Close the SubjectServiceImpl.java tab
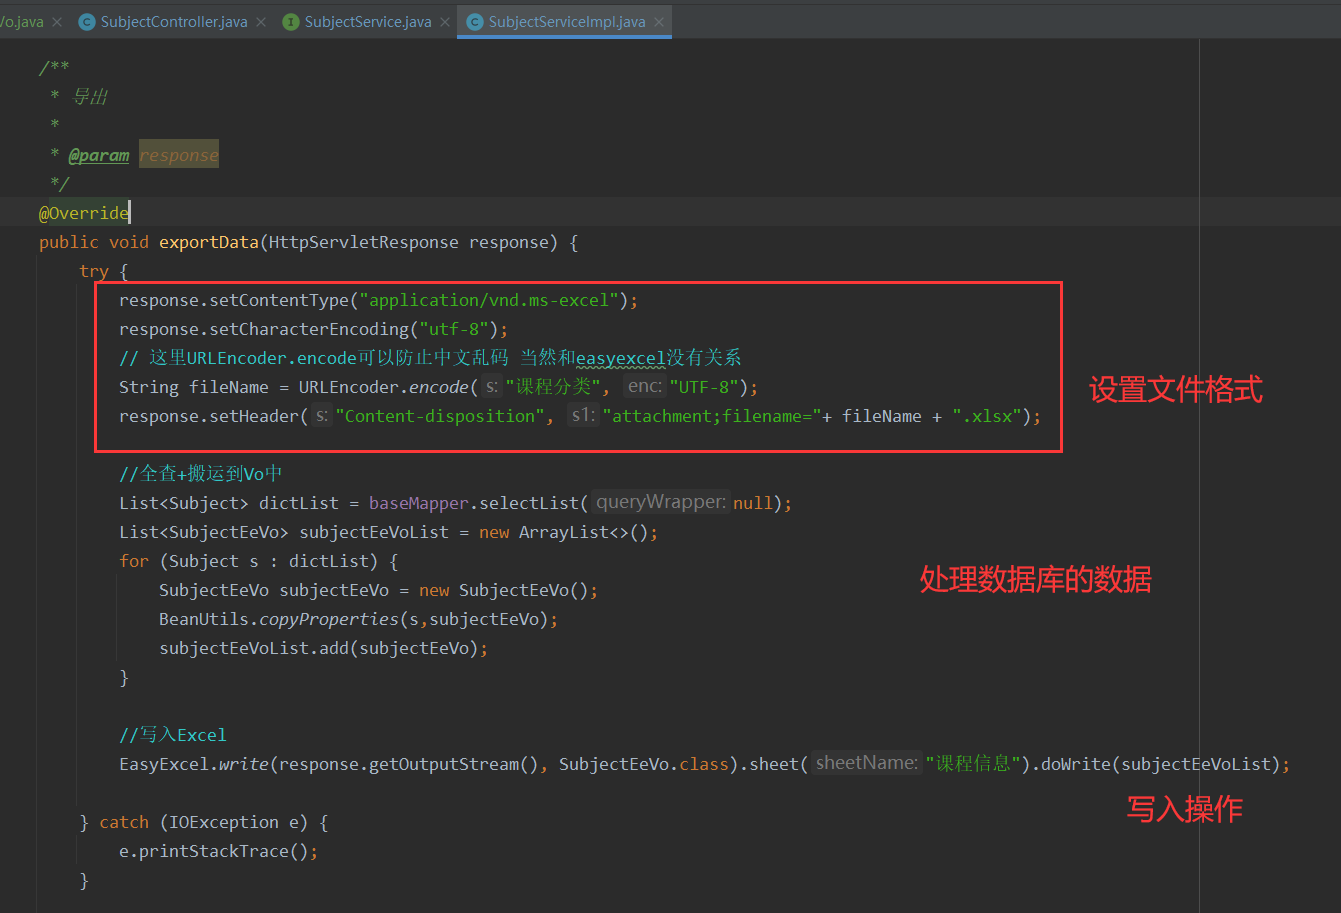Image resolution: width=1341 pixels, height=913 pixels. click(659, 21)
